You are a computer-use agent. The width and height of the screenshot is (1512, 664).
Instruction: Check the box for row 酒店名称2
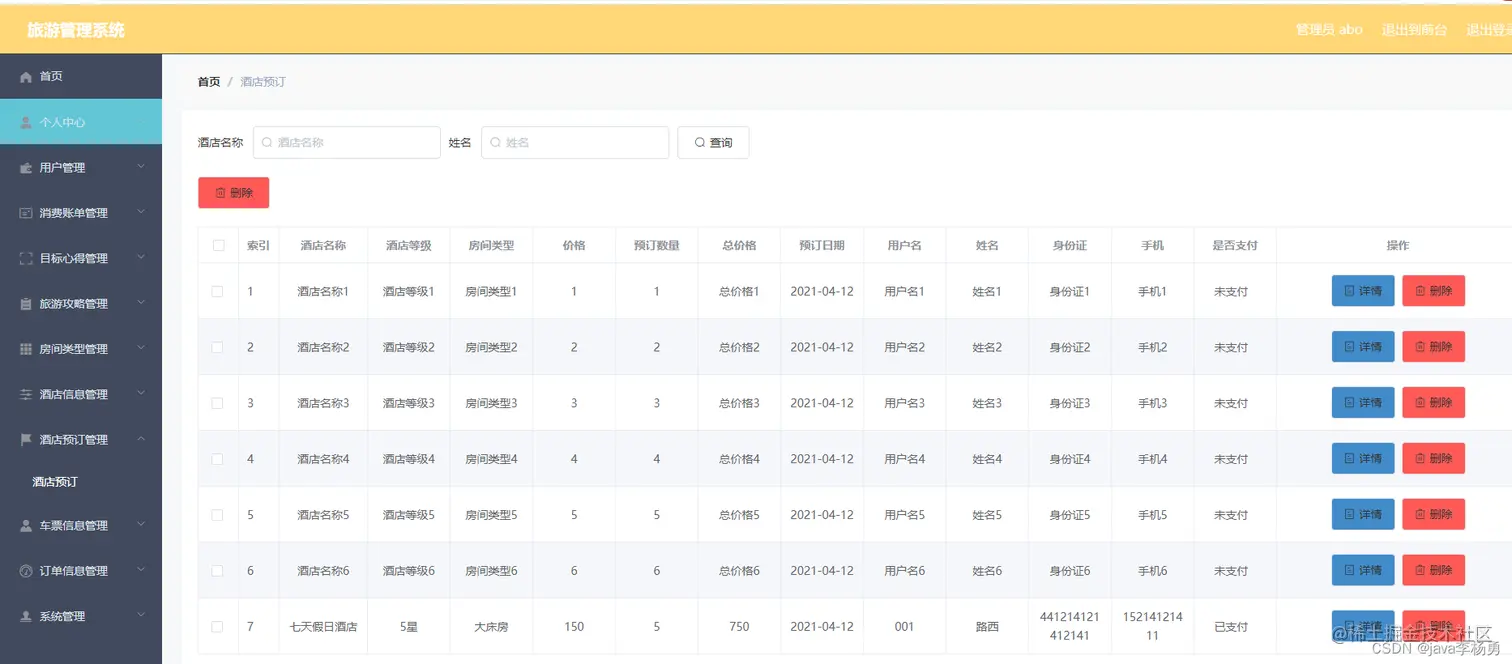[218, 347]
